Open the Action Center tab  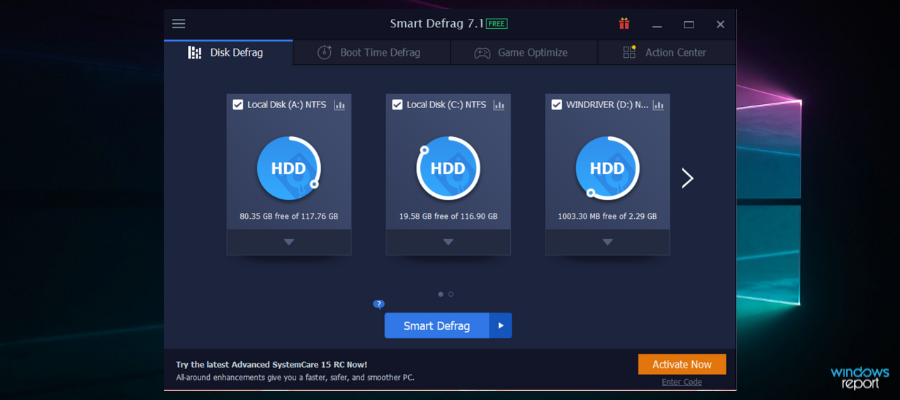tap(666, 53)
